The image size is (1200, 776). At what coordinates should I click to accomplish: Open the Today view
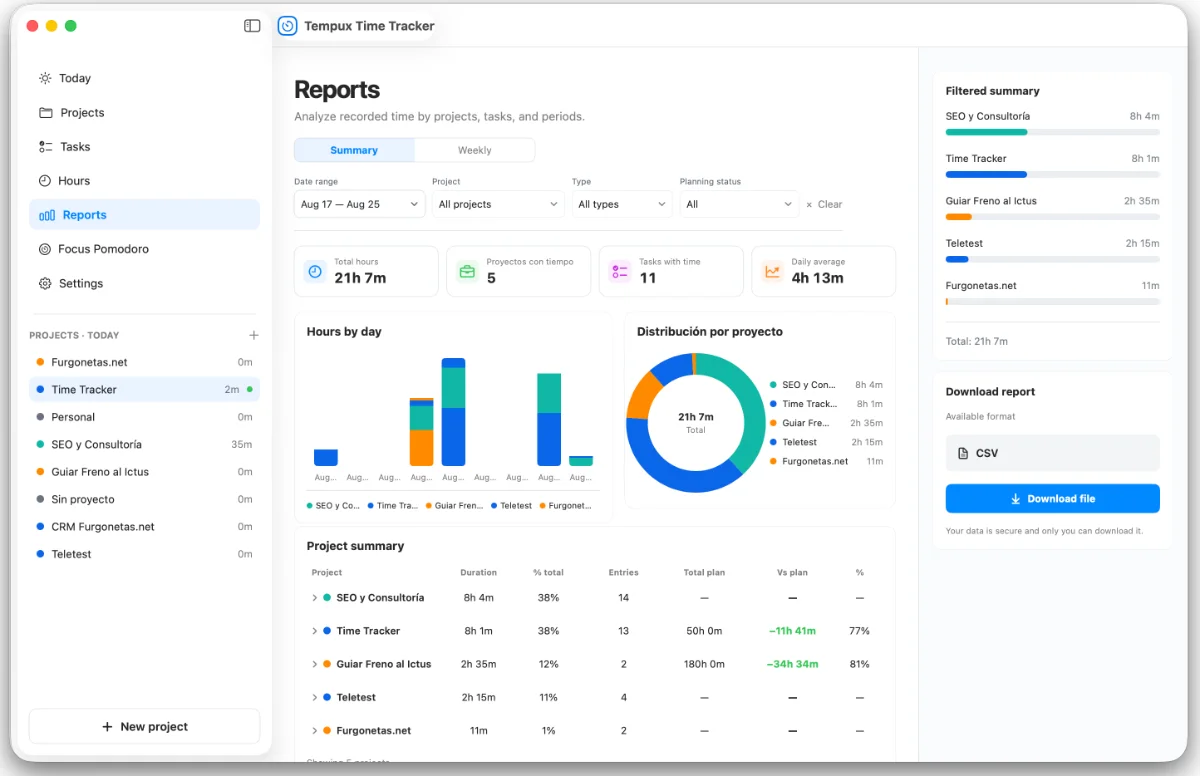tap(144, 78)
